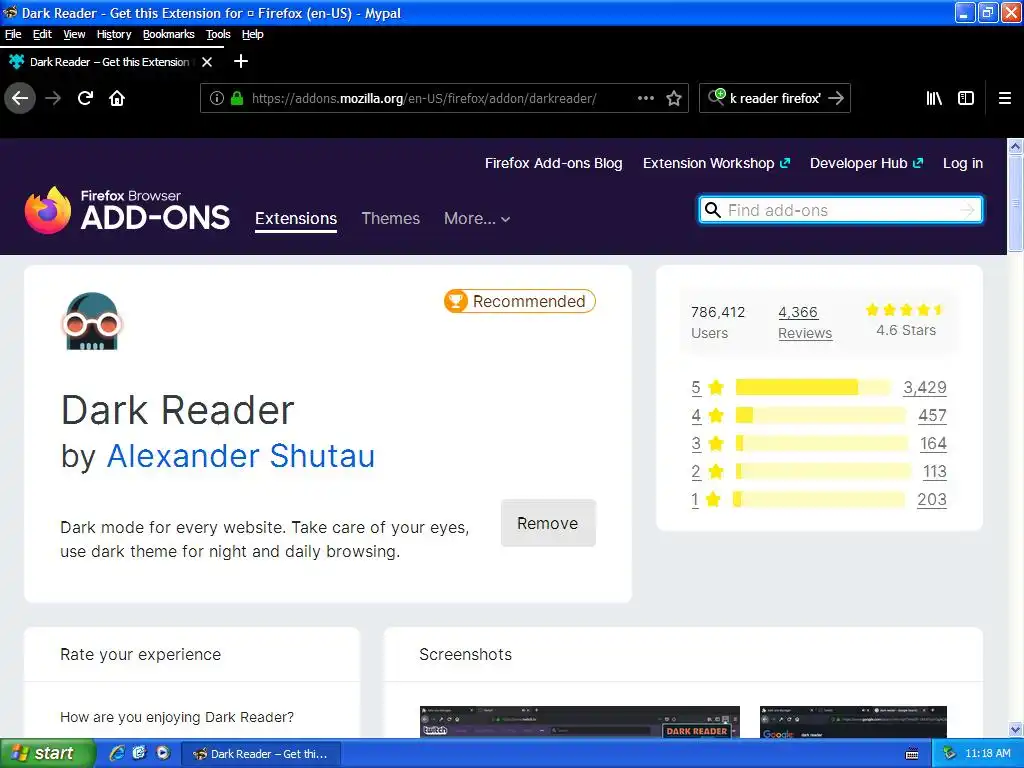Screen dimensions: 1024x768
Task: Click the tray icon beside the clock
Action: (950, 754)
